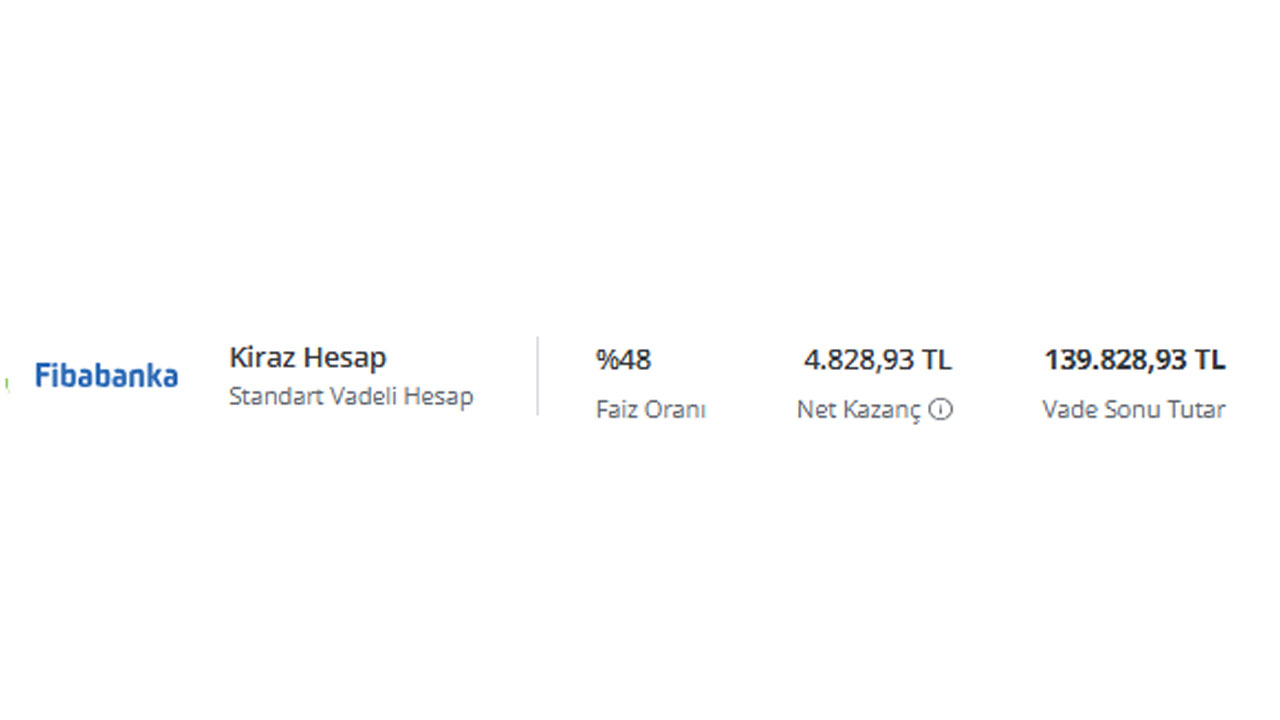Open the Net Kazanç info icon
1280x720 pixels.
tap(941, 409)
